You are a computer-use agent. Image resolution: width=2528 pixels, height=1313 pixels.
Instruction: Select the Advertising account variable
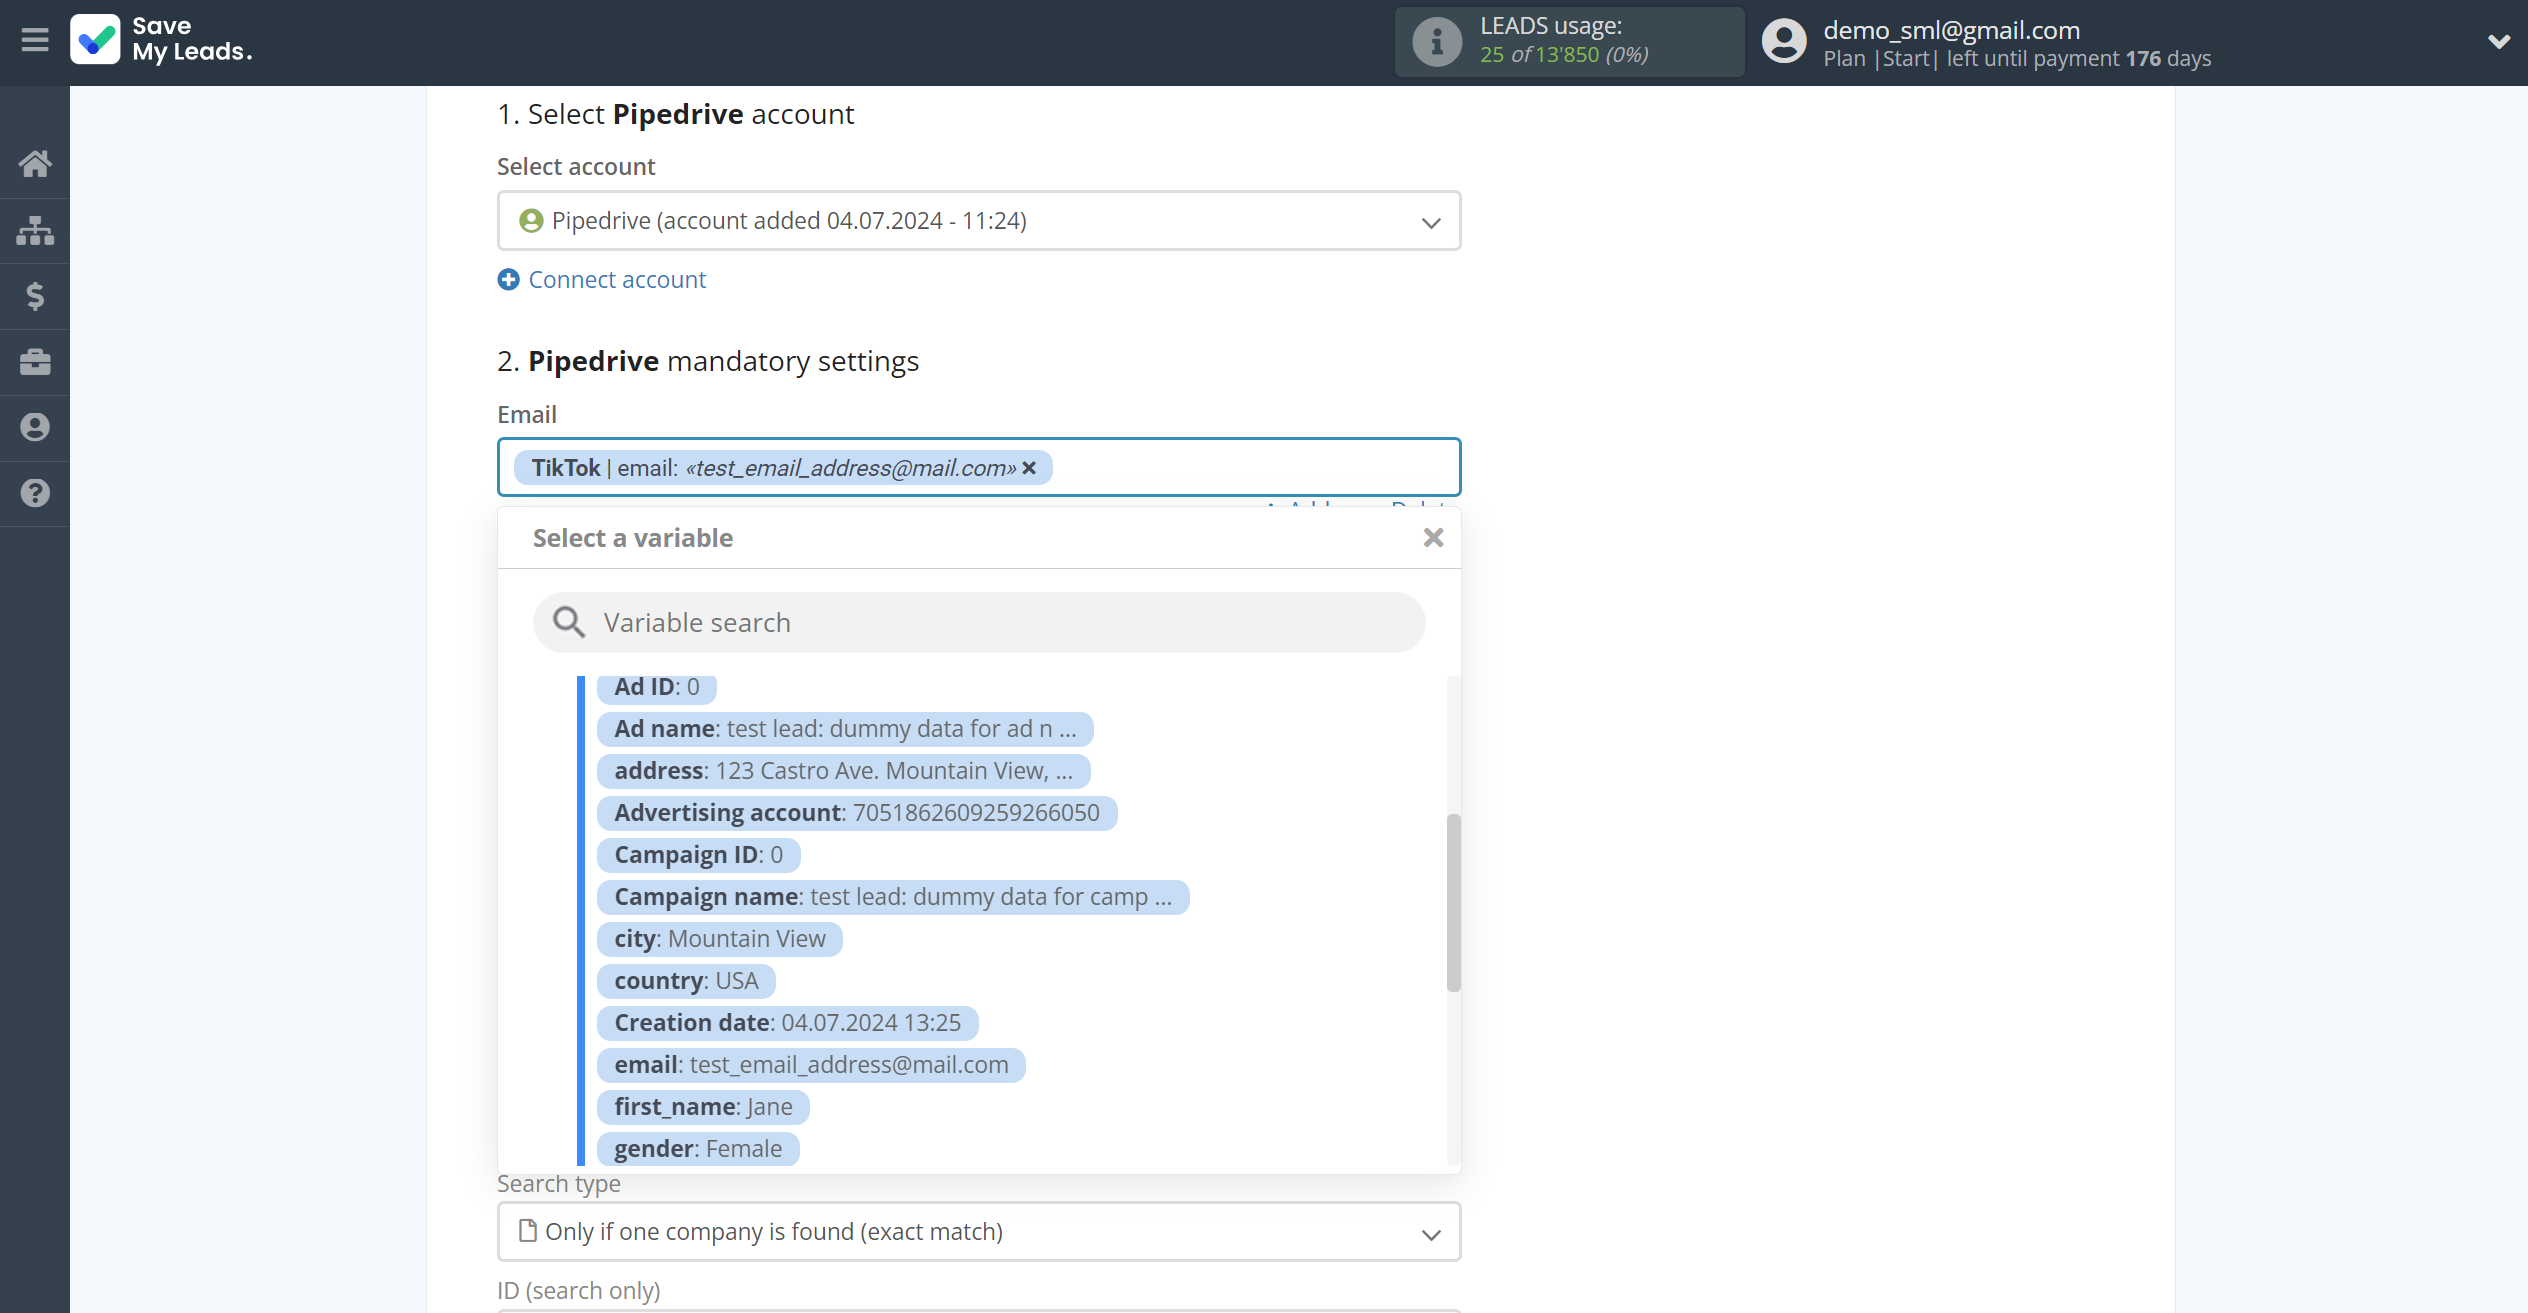click(857, 813)
